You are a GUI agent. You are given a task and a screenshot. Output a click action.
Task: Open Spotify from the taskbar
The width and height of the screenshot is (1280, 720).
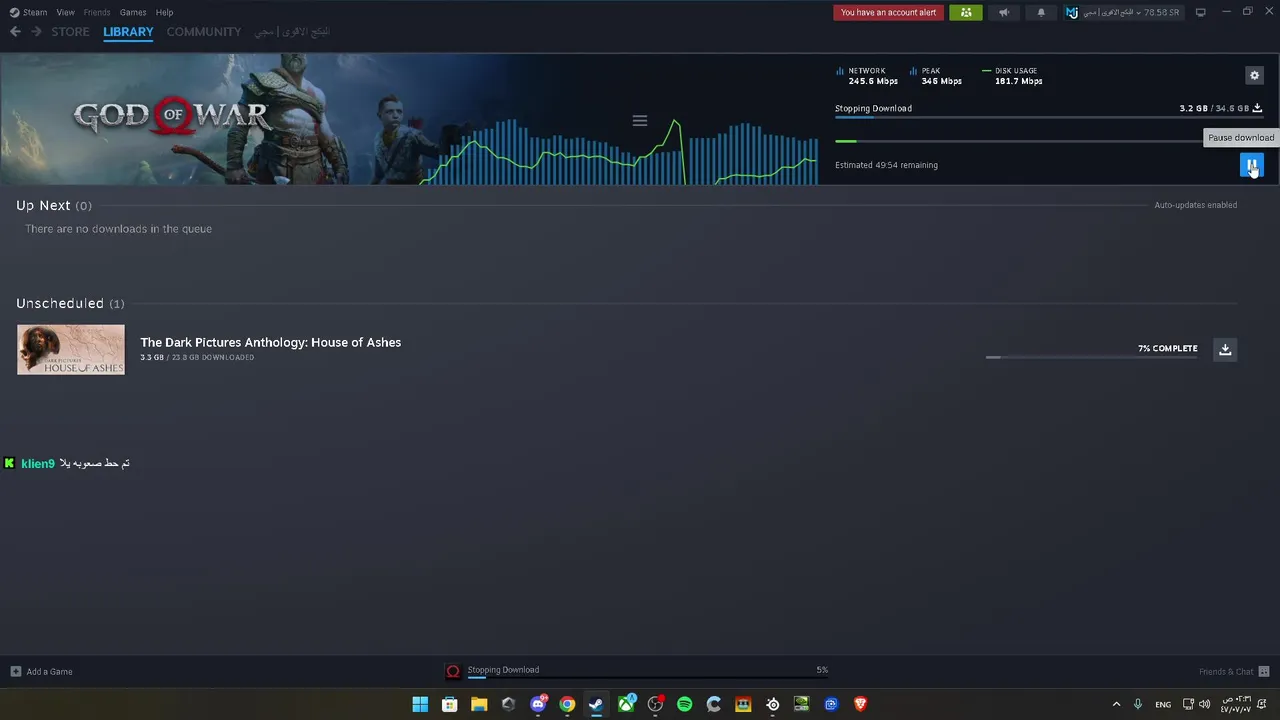click(684, 704)
